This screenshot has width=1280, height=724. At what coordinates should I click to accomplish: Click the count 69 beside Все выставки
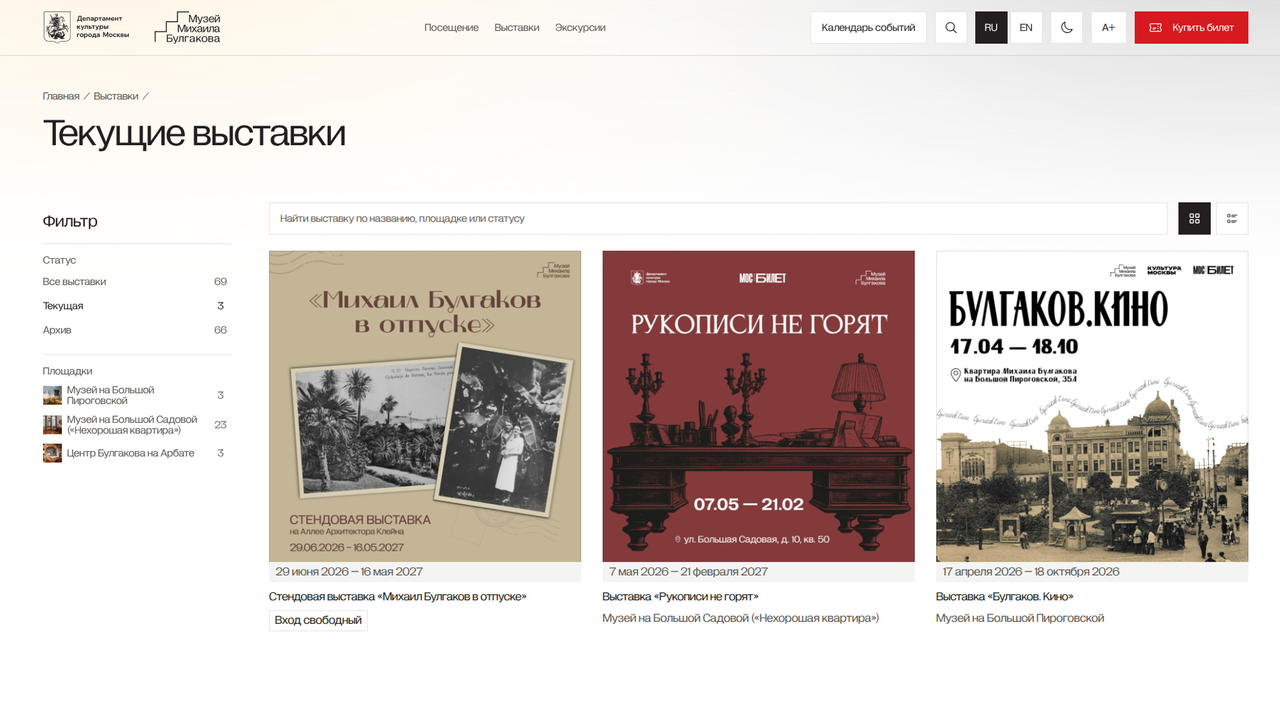coord(220,282)
